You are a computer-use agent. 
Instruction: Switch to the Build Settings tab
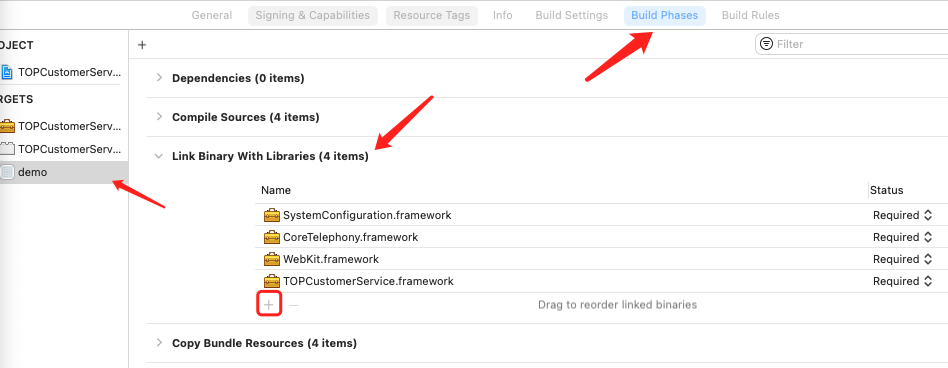tap(571, 16)
